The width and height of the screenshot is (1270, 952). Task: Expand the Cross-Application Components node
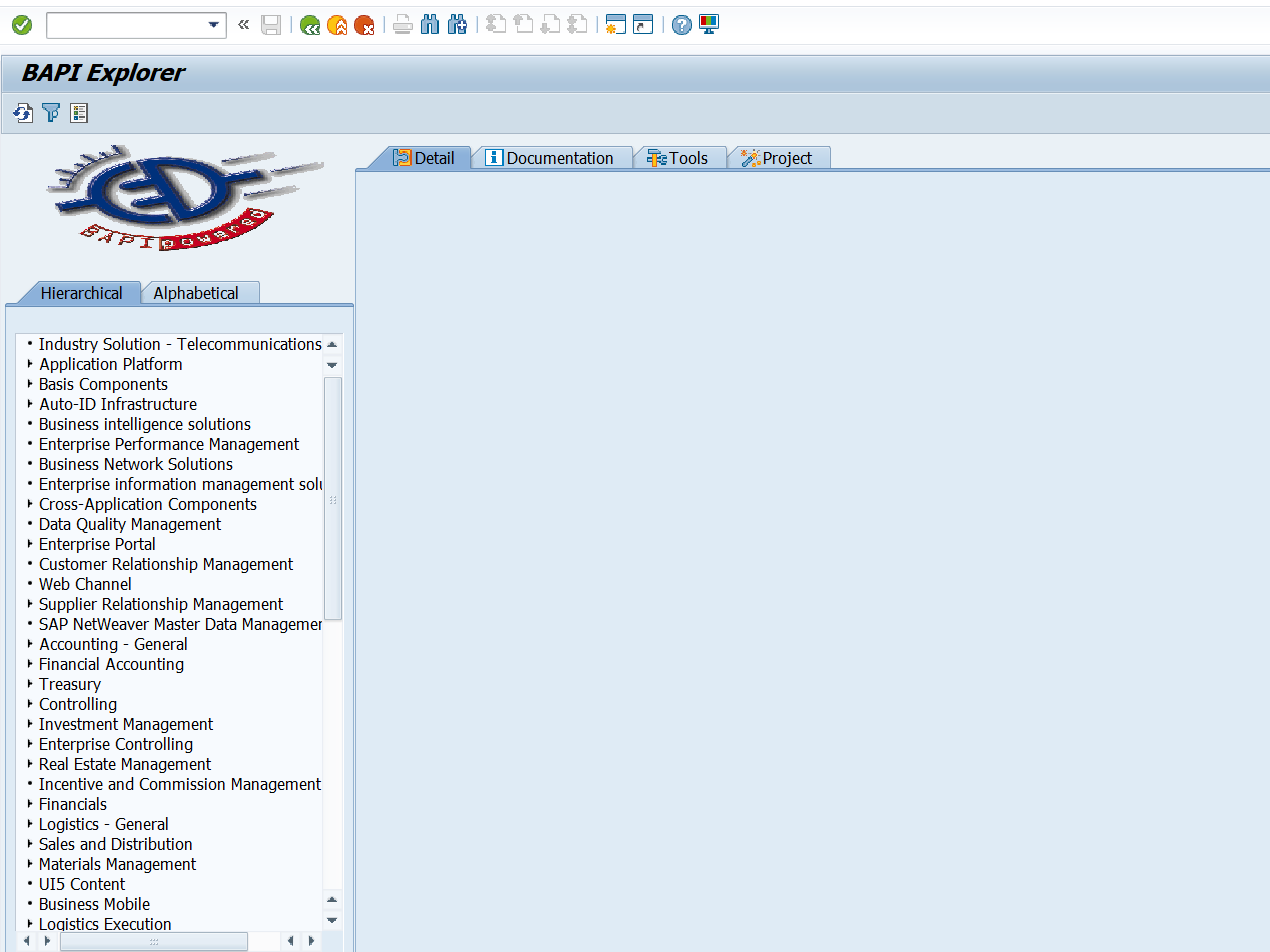click(x=30, y=504)
